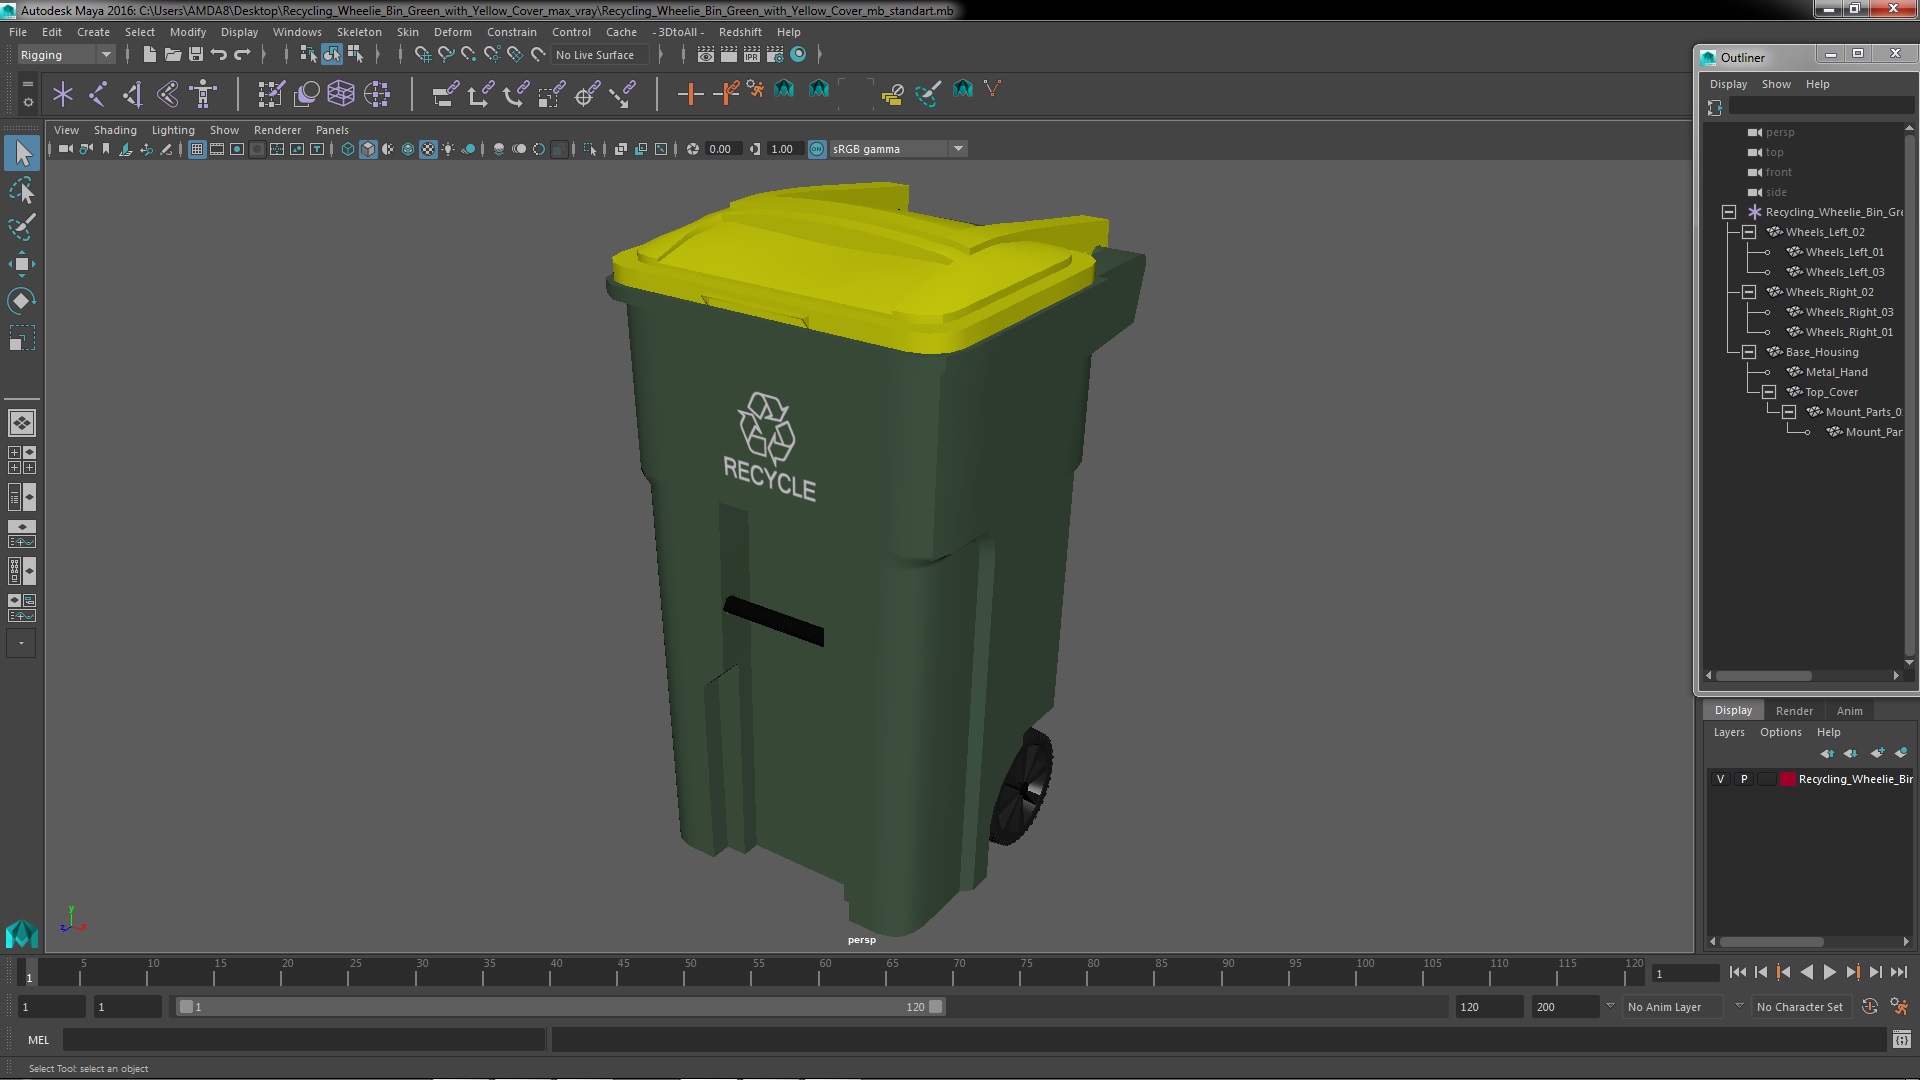Activate the Paint Selection tool
Screen dimensions: 1920x1080
(21, 227)
